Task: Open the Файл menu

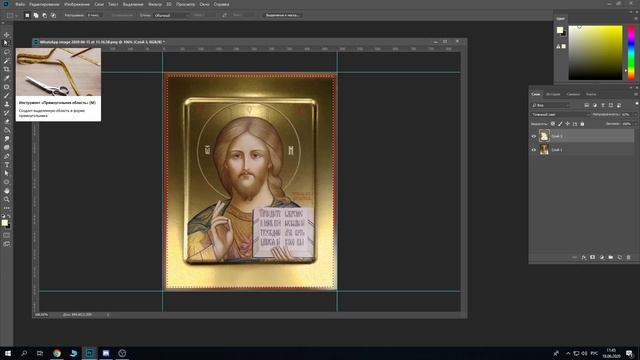Action: [20, 4]
